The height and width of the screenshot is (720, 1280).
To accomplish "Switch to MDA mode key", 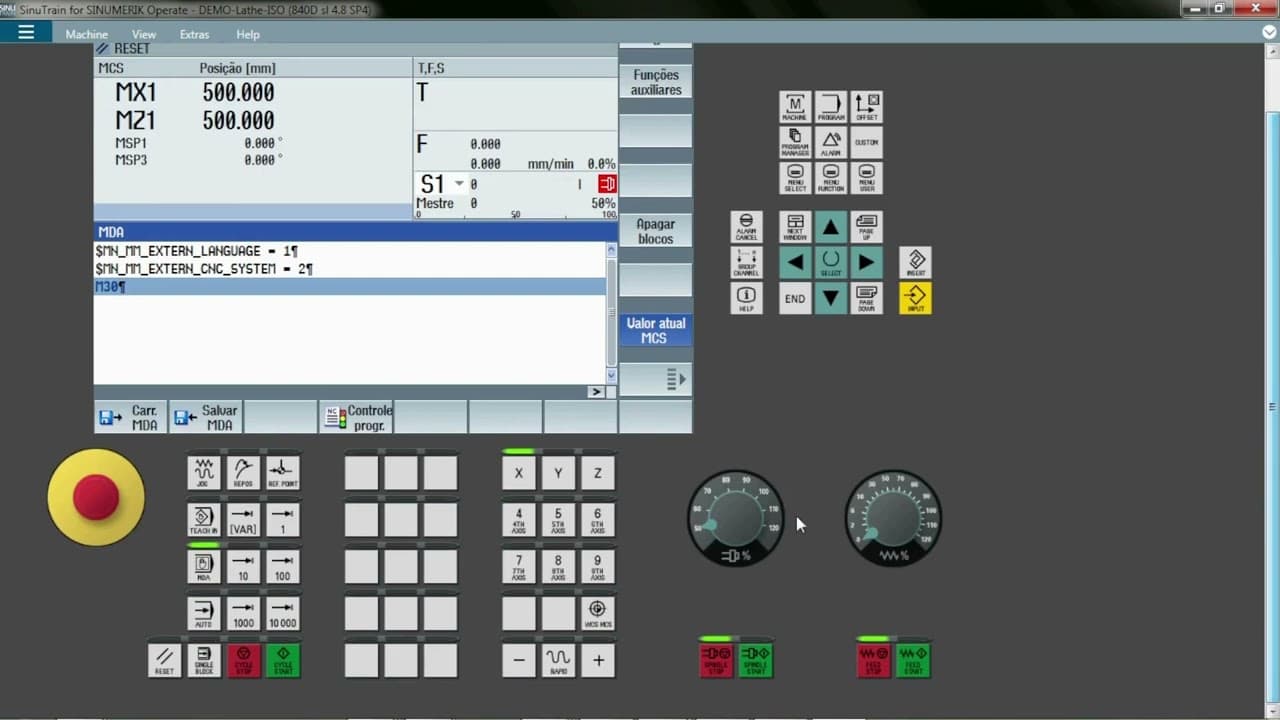I will coord(204,567).
